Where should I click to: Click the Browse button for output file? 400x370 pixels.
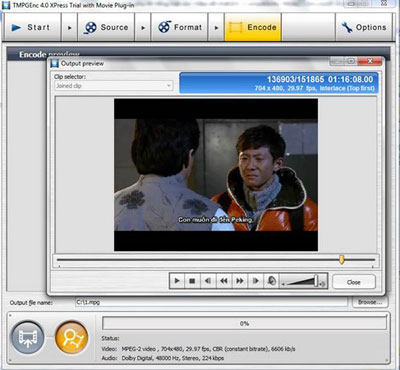[x=370, y=302]
